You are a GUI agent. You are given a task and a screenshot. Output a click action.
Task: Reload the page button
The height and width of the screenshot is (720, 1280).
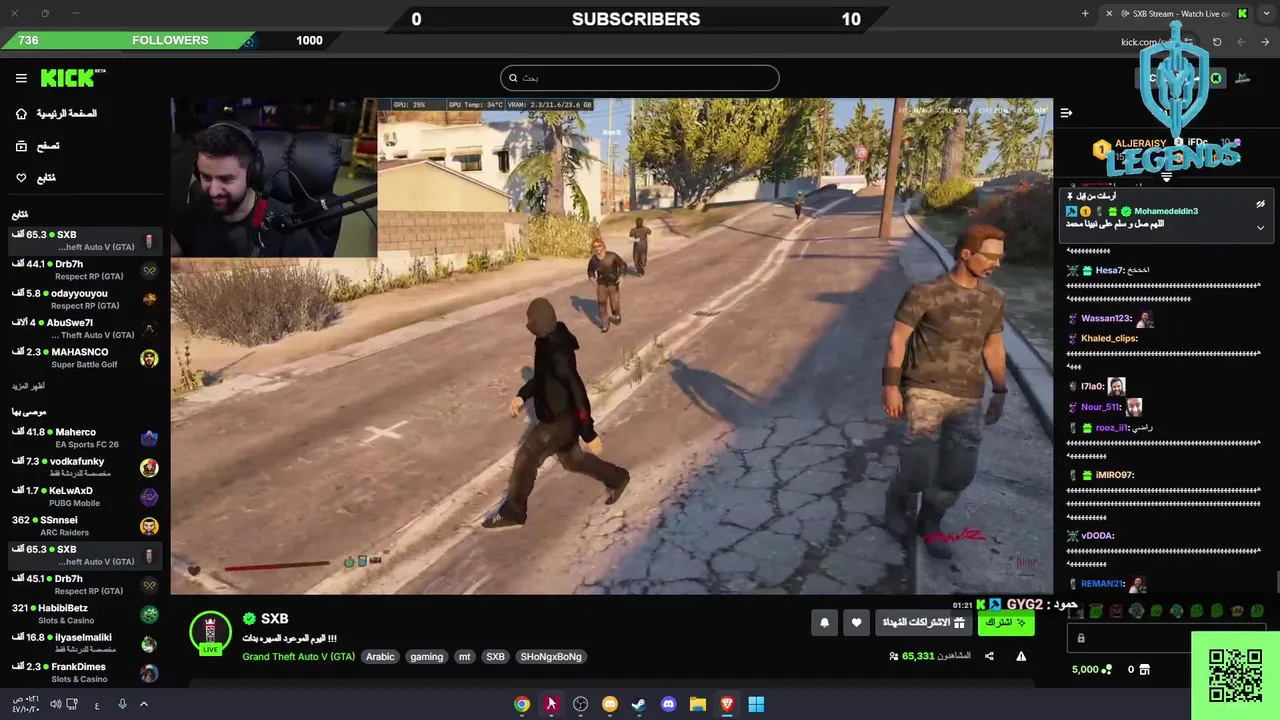1217,42
